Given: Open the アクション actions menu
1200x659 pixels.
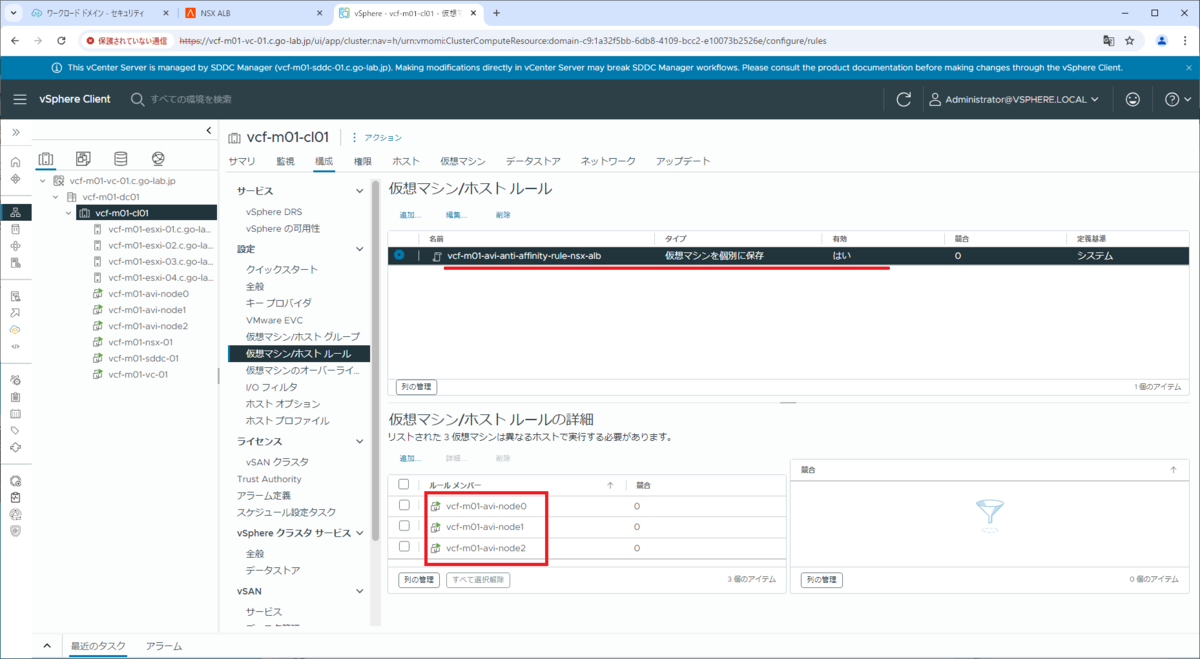Looking at the screenshot, I should pyautogui.click(x=376, y=137).
